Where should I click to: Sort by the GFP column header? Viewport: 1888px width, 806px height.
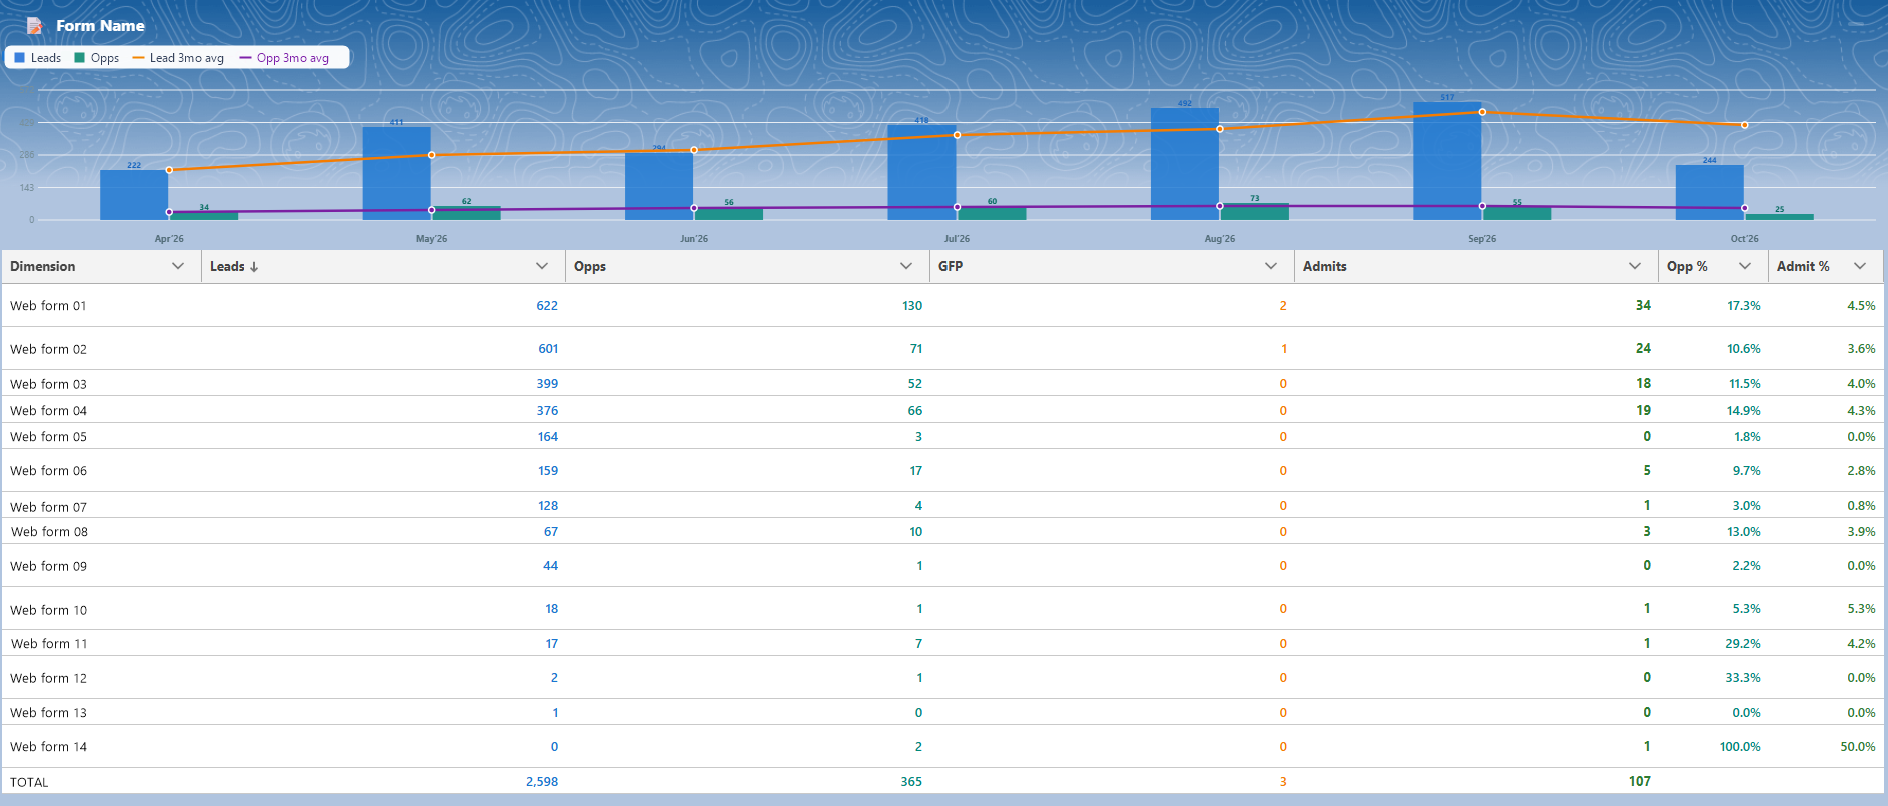[x=950, y=266]
